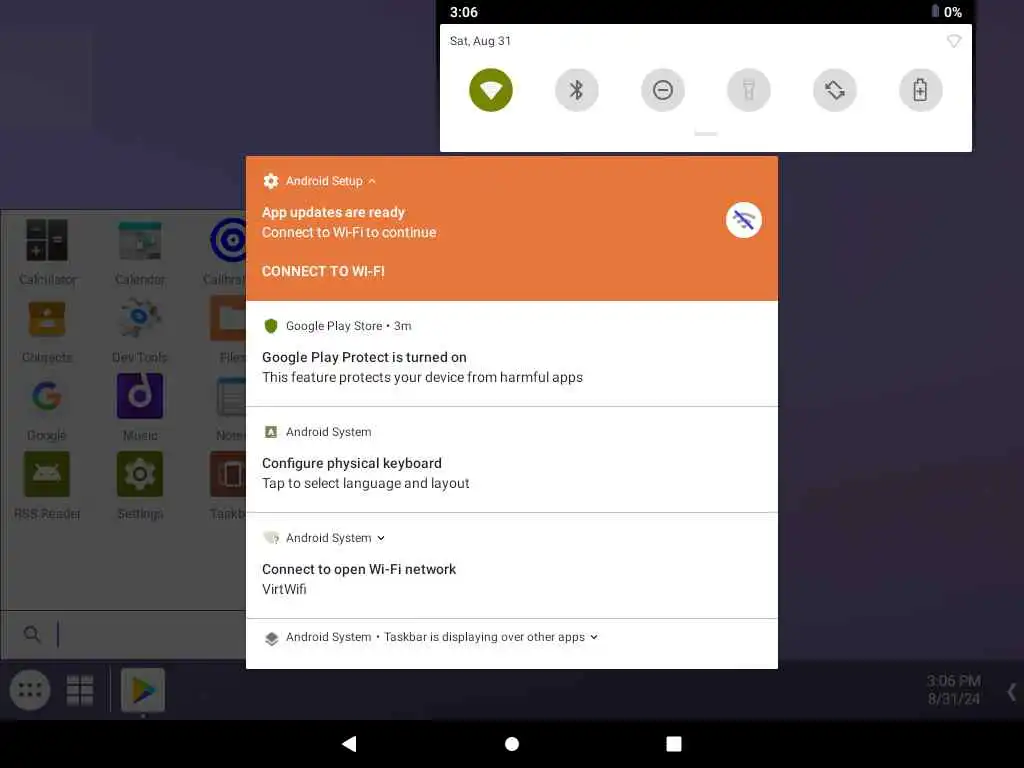Toggle Bluetooth quick setting
This screenshot has height=768, width=1024.
(577, 90)
